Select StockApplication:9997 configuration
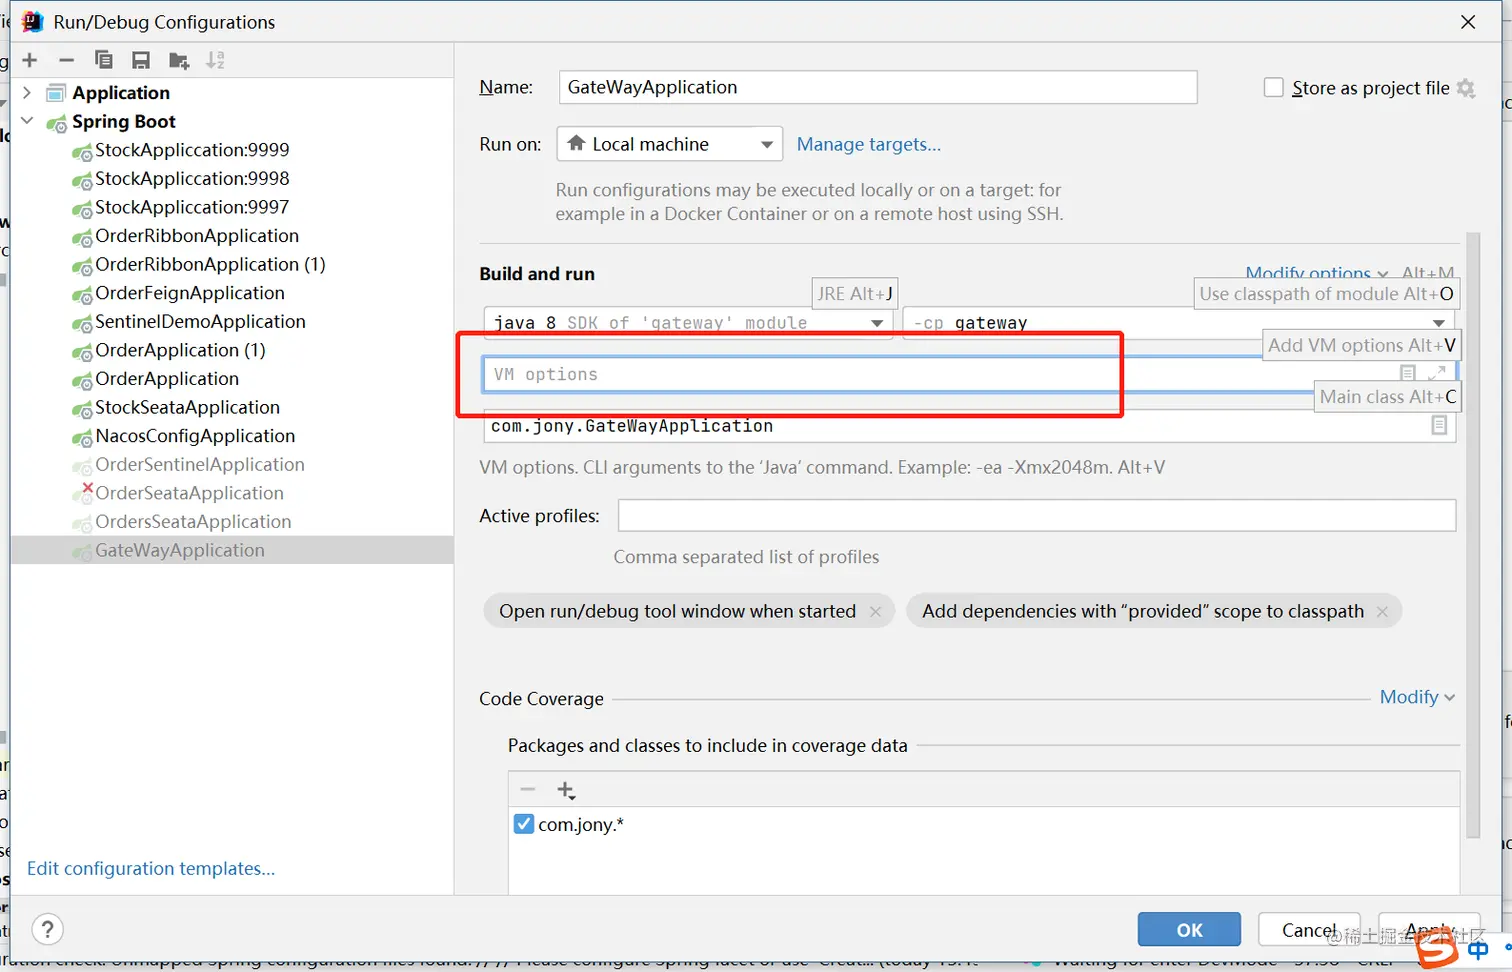 click(192, 207)
